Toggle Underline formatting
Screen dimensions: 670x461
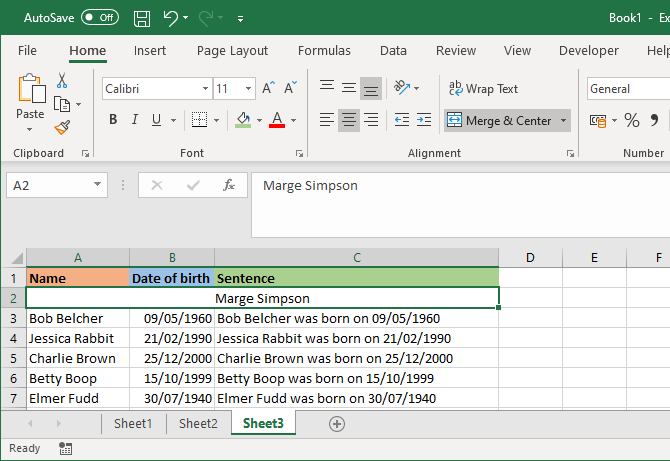click(x=156, y=120)
